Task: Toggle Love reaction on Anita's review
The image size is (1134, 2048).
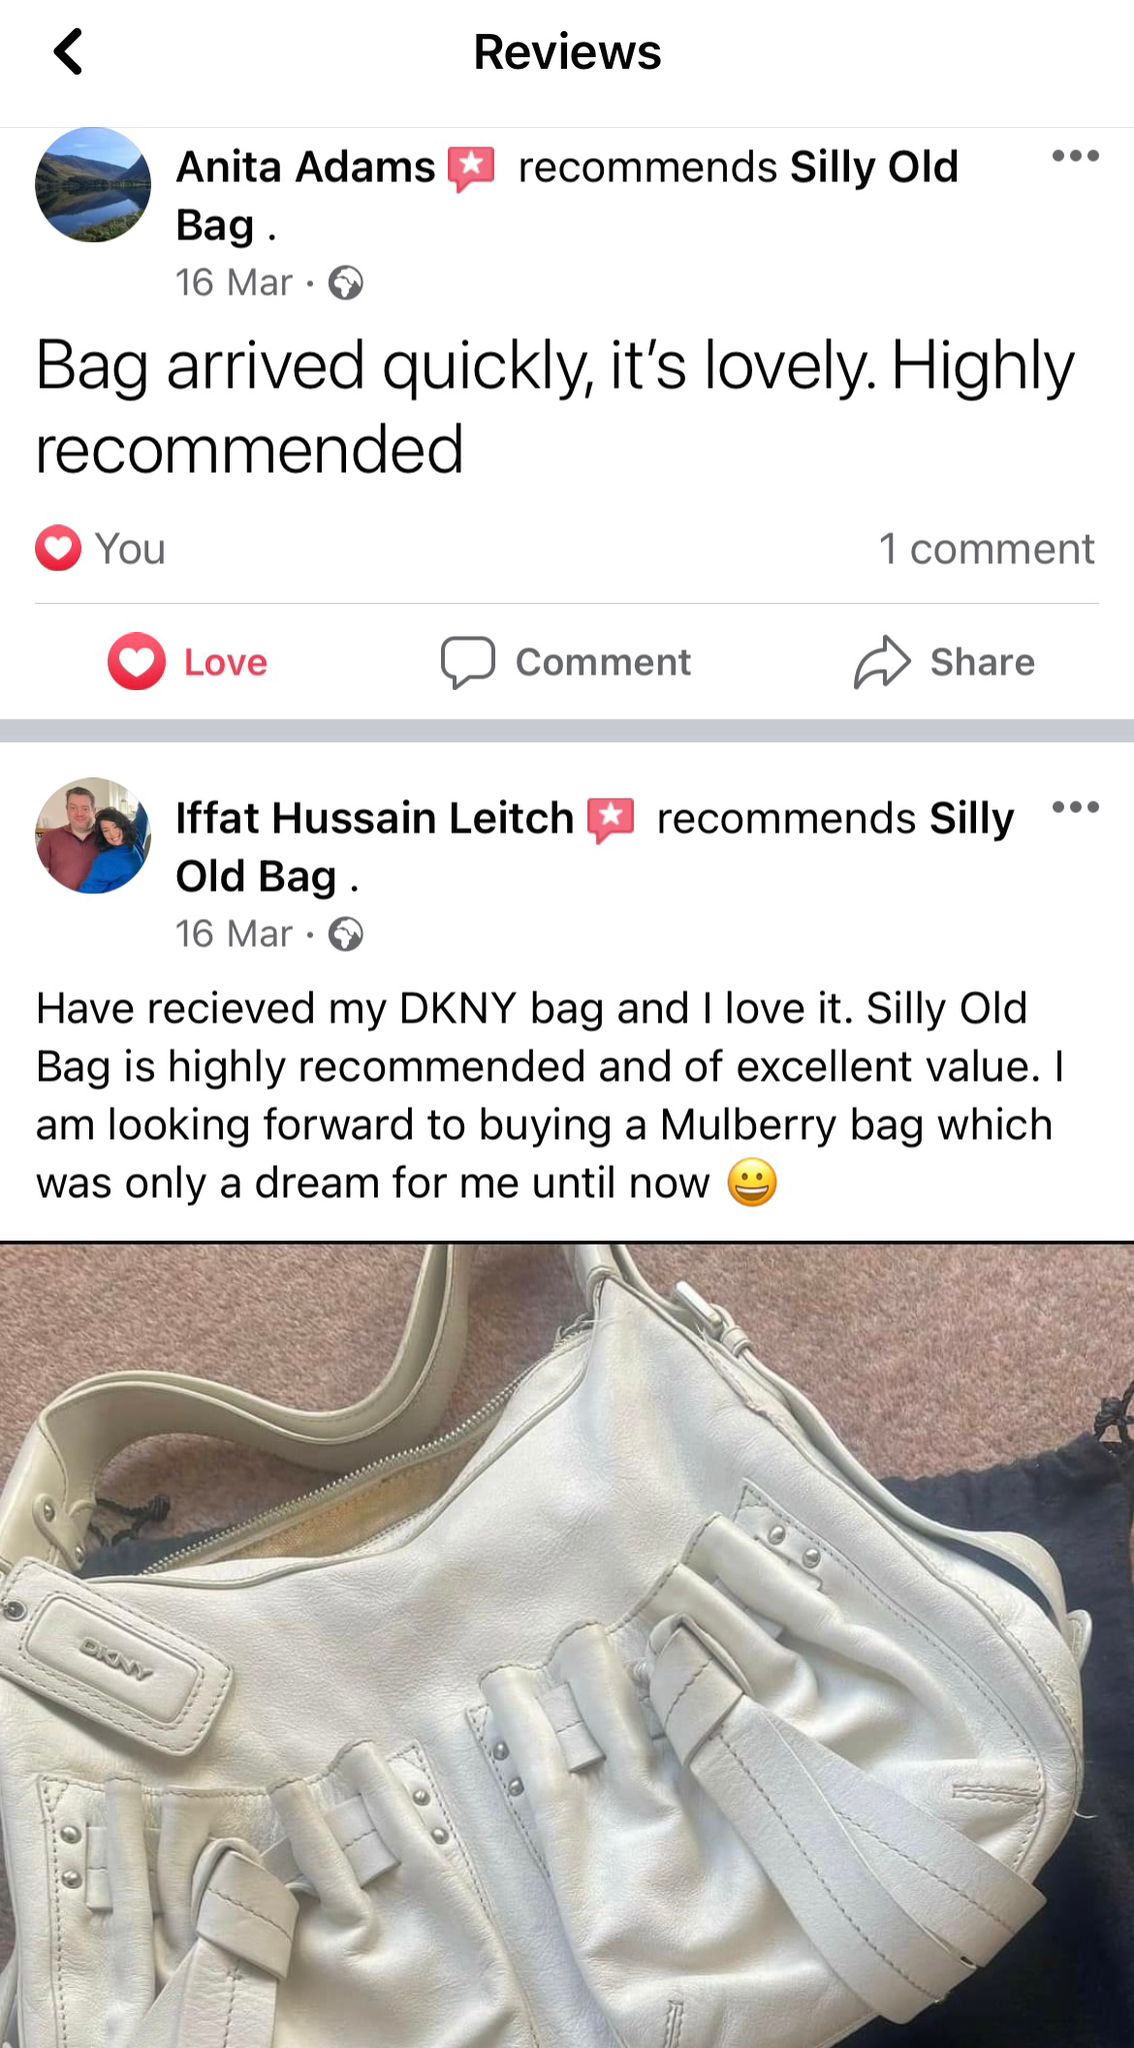Action: point(188,662)
